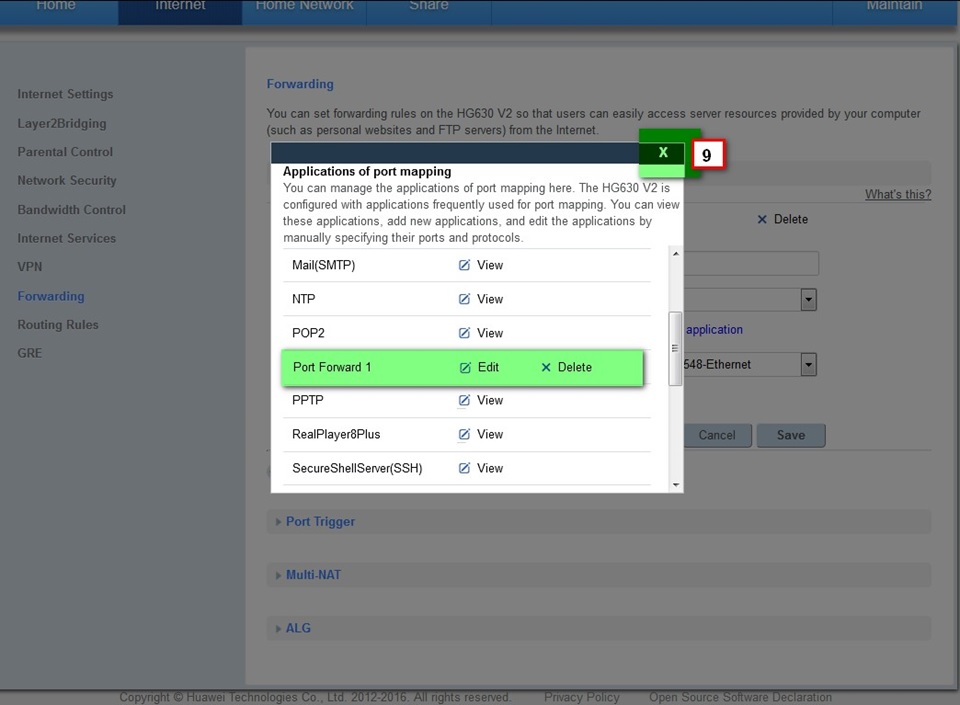Click the View icon for Mail(SMTP)

464,265
